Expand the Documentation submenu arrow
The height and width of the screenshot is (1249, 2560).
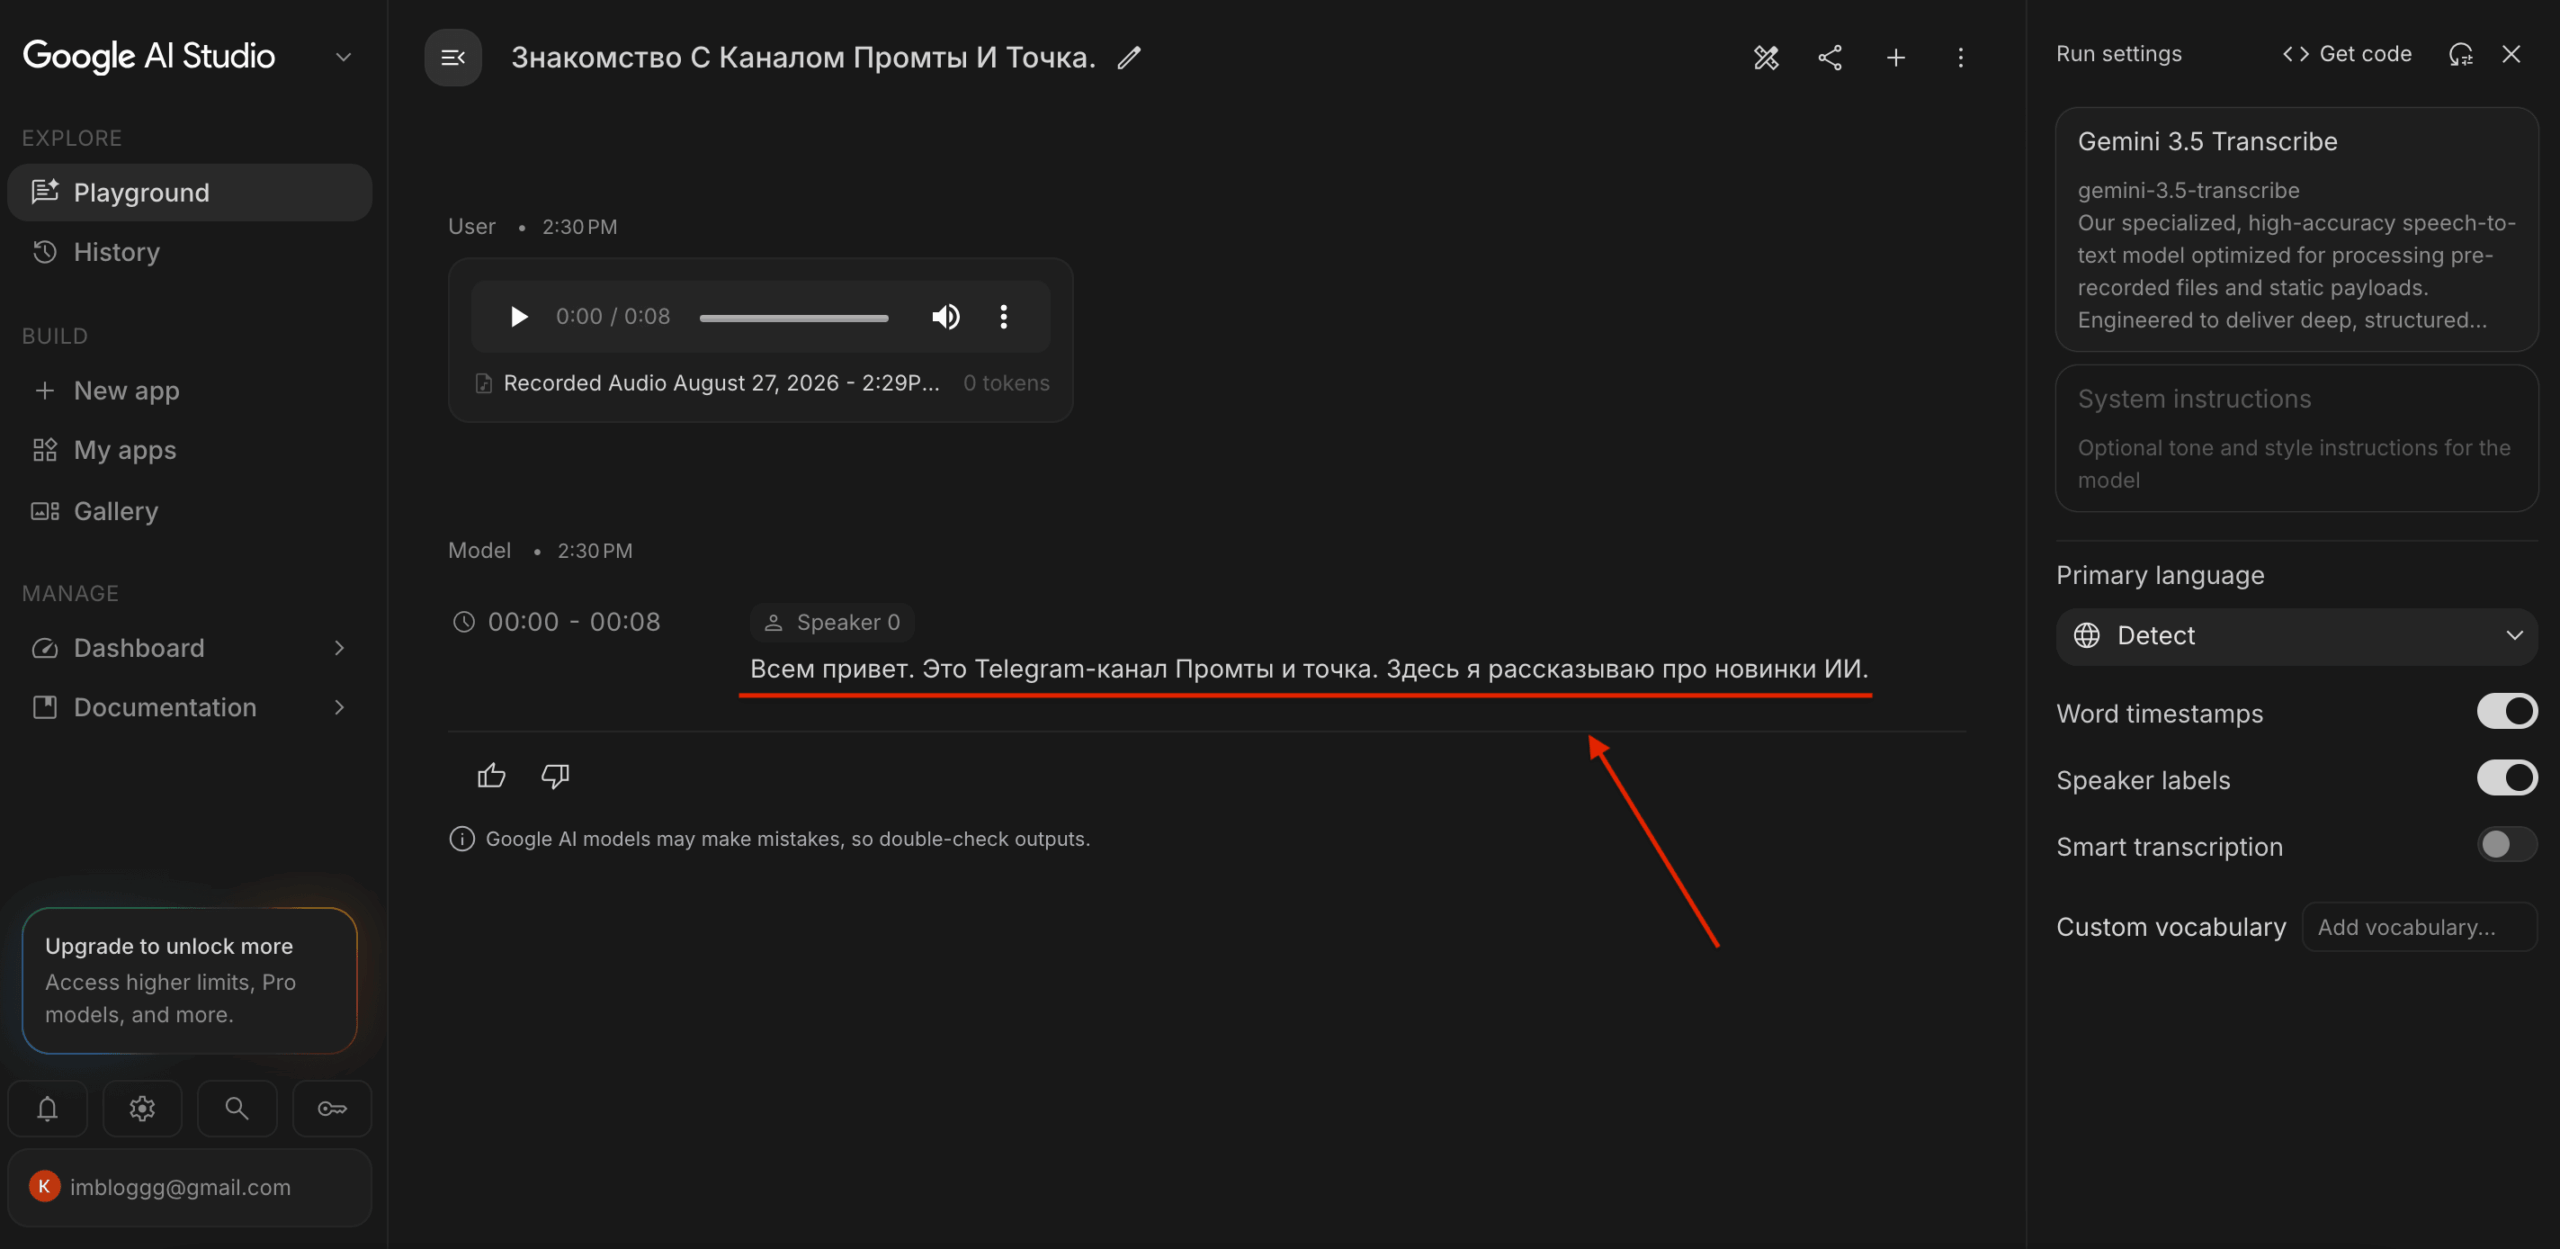(339, 708)
